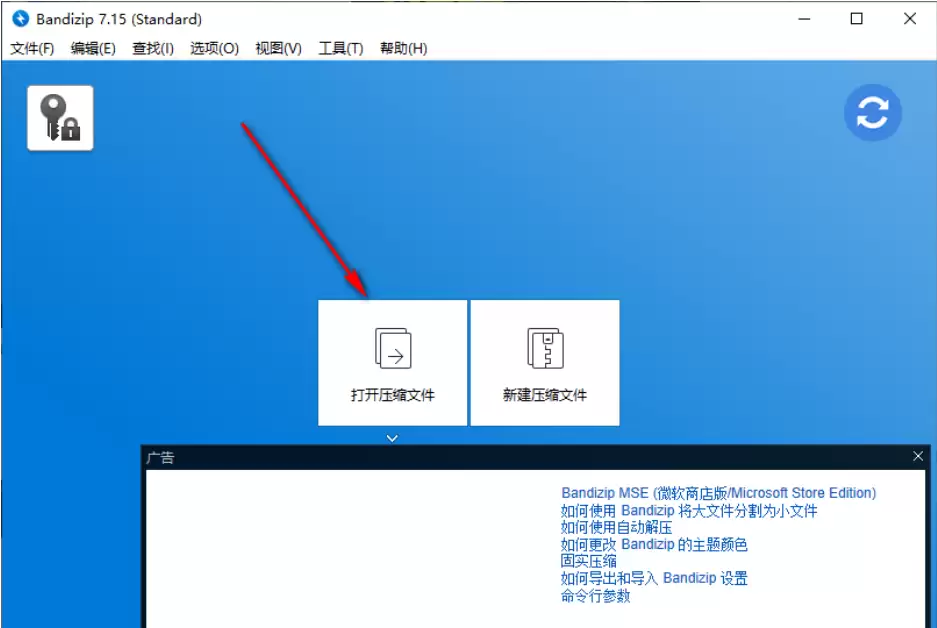Viewport: 937px width, 628px height.
Task: Open the 文件(F) menu
Action: point(32,48)
